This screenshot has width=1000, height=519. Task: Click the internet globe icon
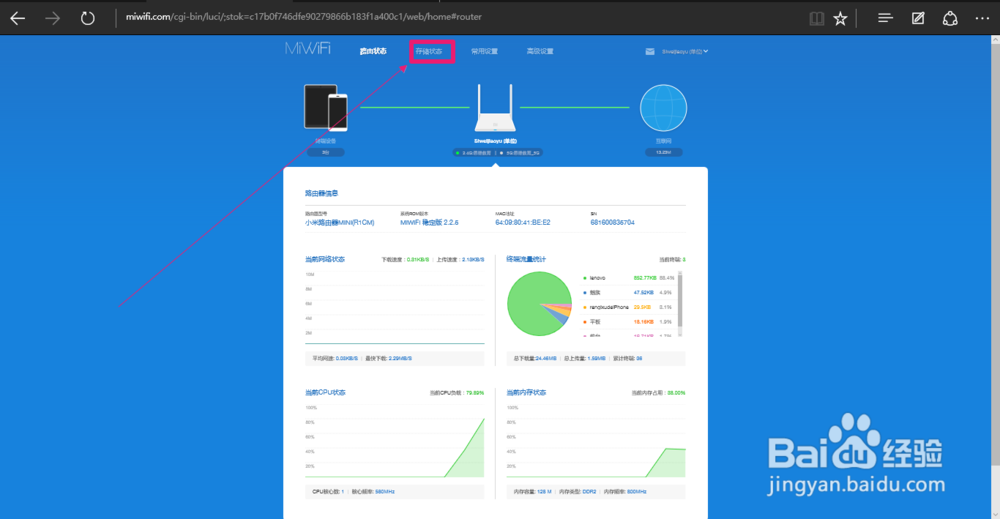pyautogui.click(x=663, y=108)
